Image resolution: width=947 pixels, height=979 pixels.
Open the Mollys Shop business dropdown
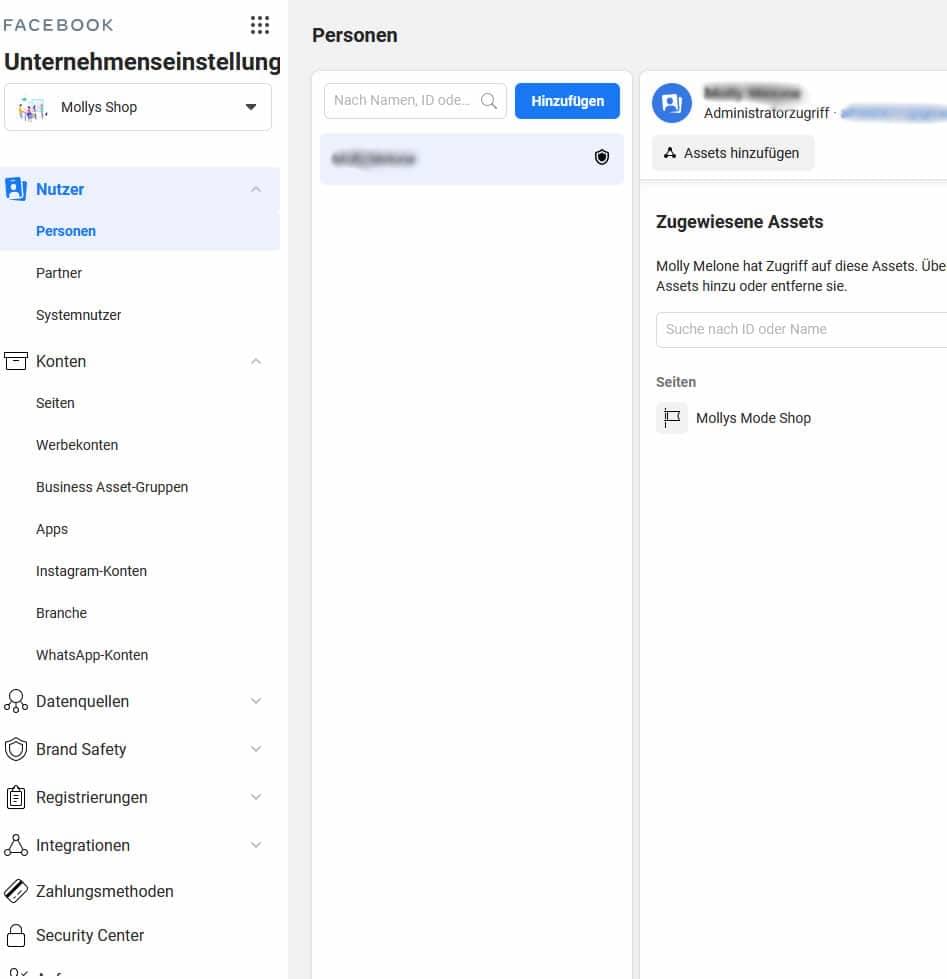pos(138,107)
